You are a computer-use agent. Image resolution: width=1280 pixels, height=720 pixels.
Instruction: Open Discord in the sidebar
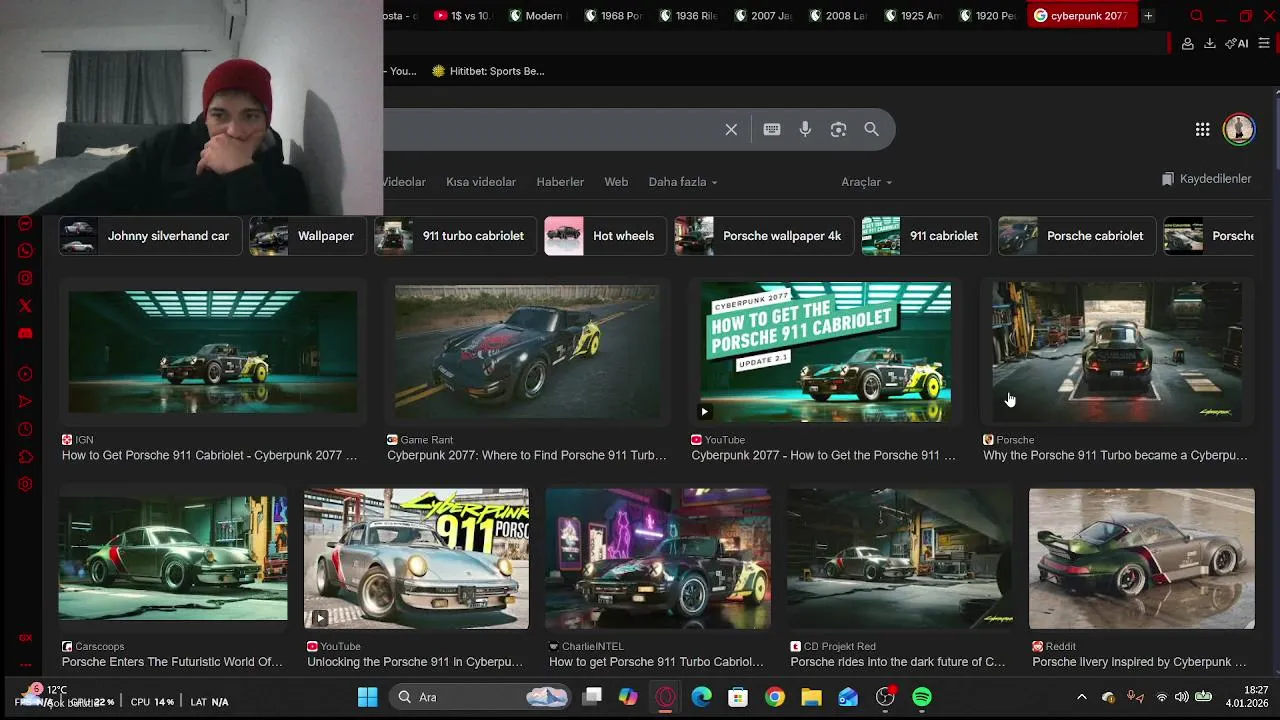click(x=25, y=333)
